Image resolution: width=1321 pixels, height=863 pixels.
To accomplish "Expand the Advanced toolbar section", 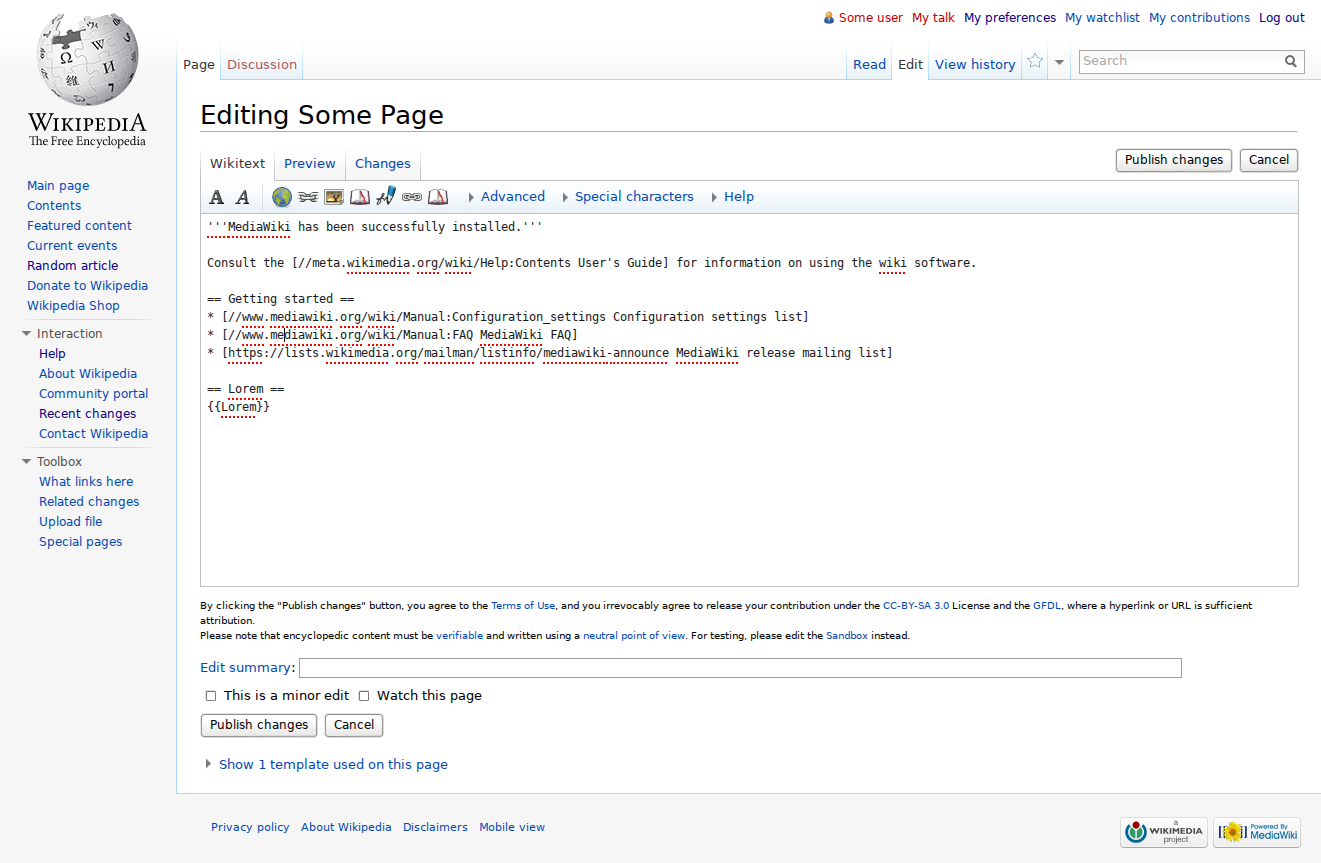I will pyautogui.click(x=507, y=197).
